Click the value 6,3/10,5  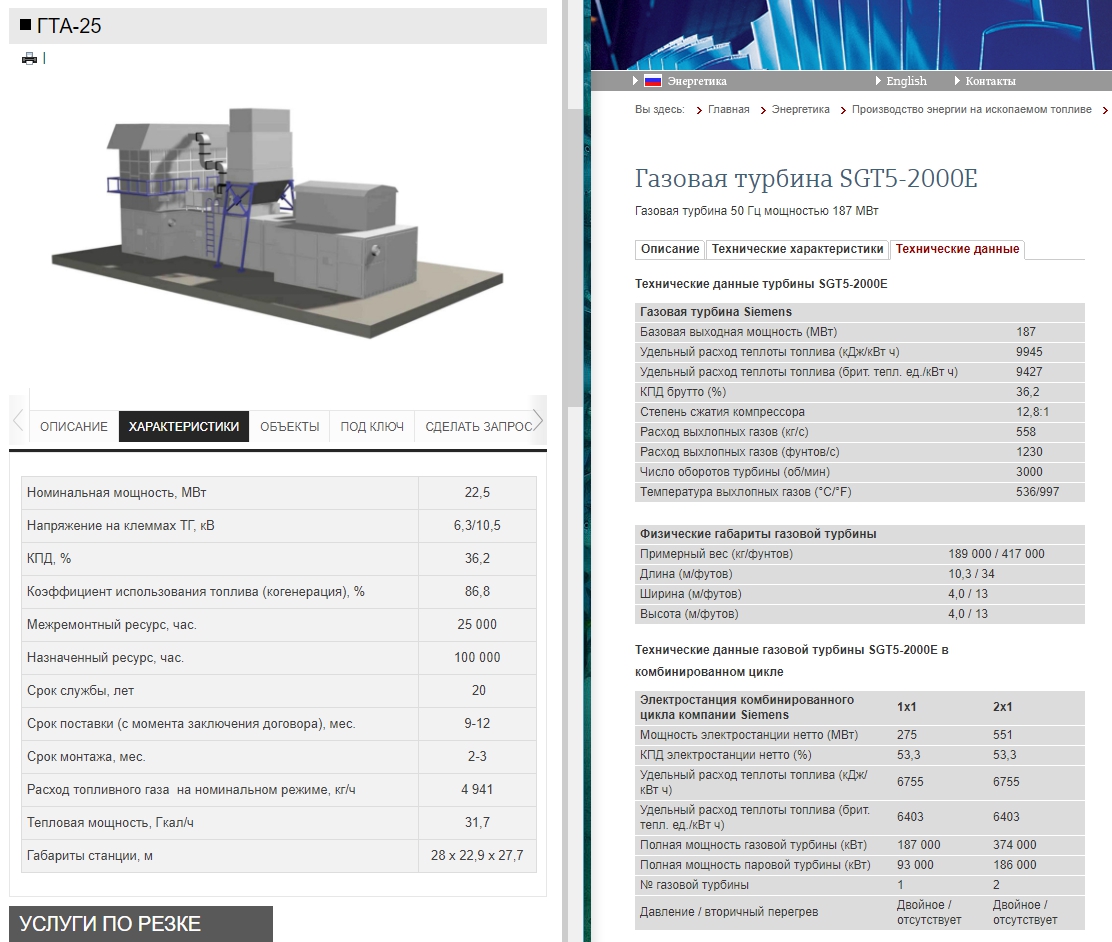point(477,526)
